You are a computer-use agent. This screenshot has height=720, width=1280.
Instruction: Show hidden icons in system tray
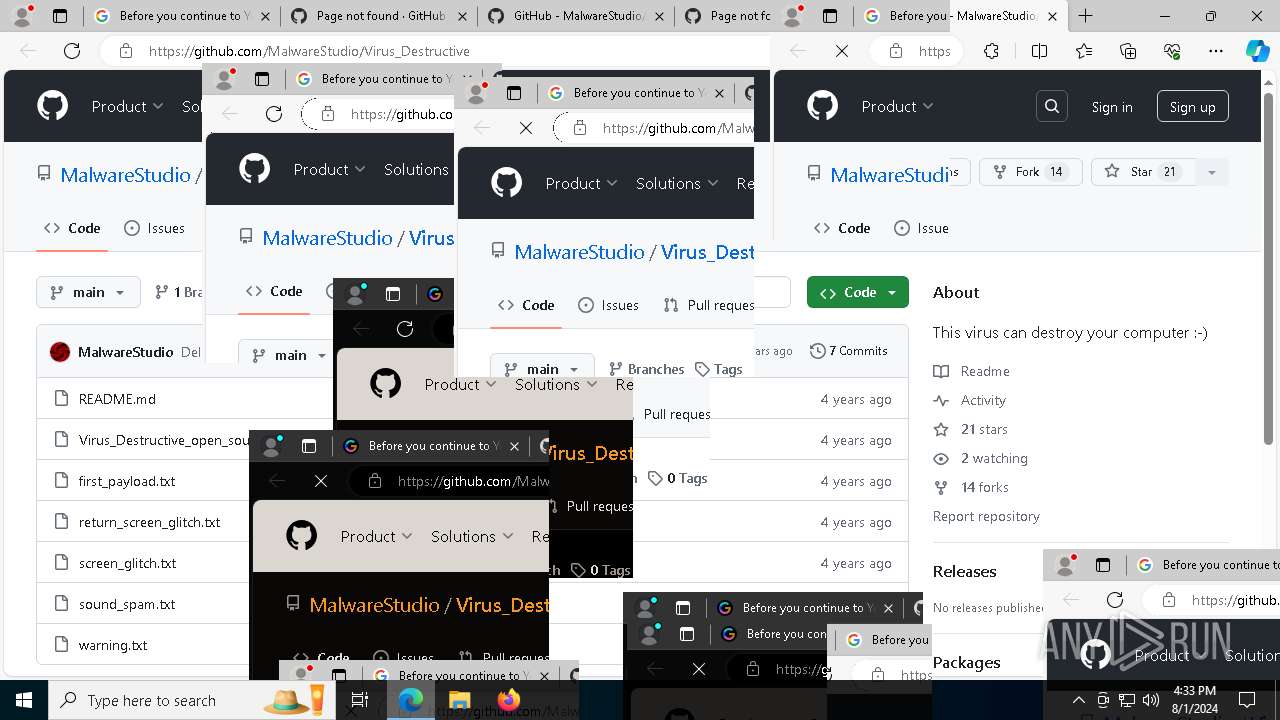pyautogui.click(x=1079, y=700)
